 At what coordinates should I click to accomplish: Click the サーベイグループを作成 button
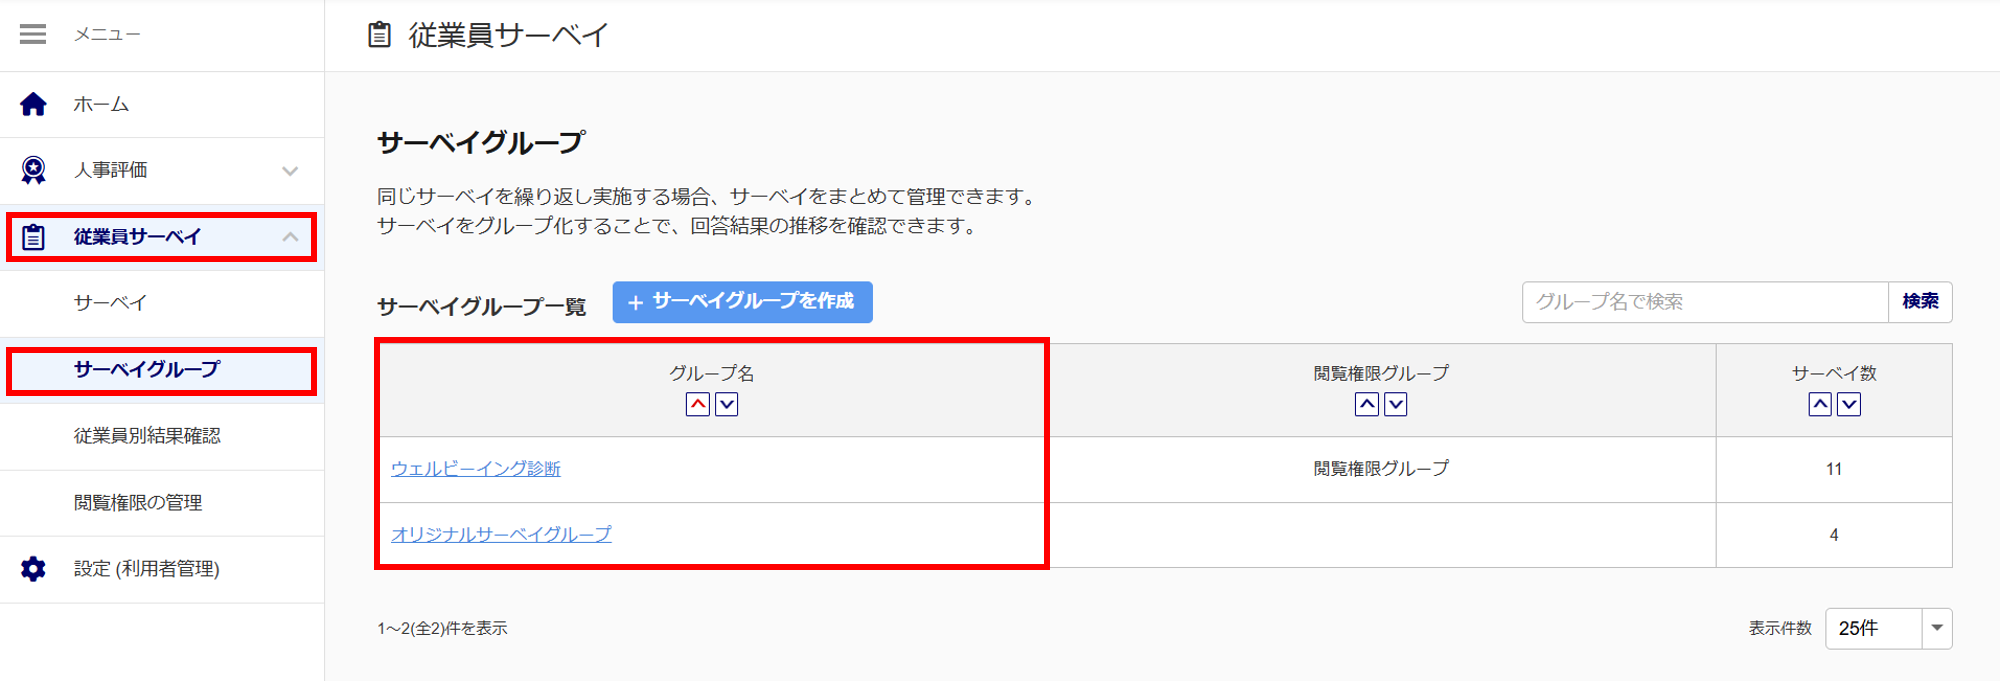point(742,302)
